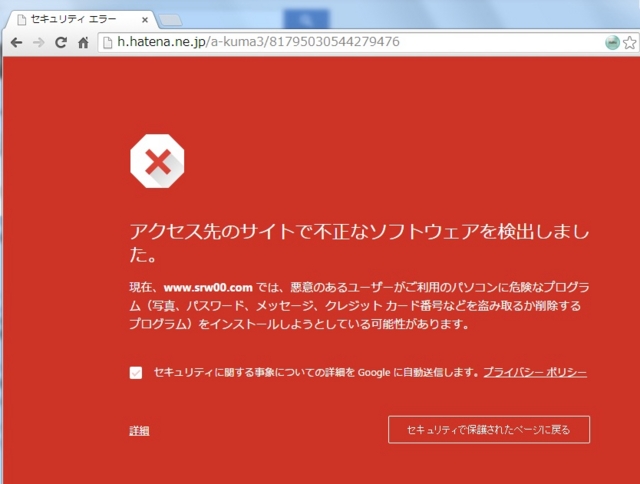The image size is (640, 484).
Task: Click the address bar showing h.hatena.ne.jp URL
Action: click(351, 42)
